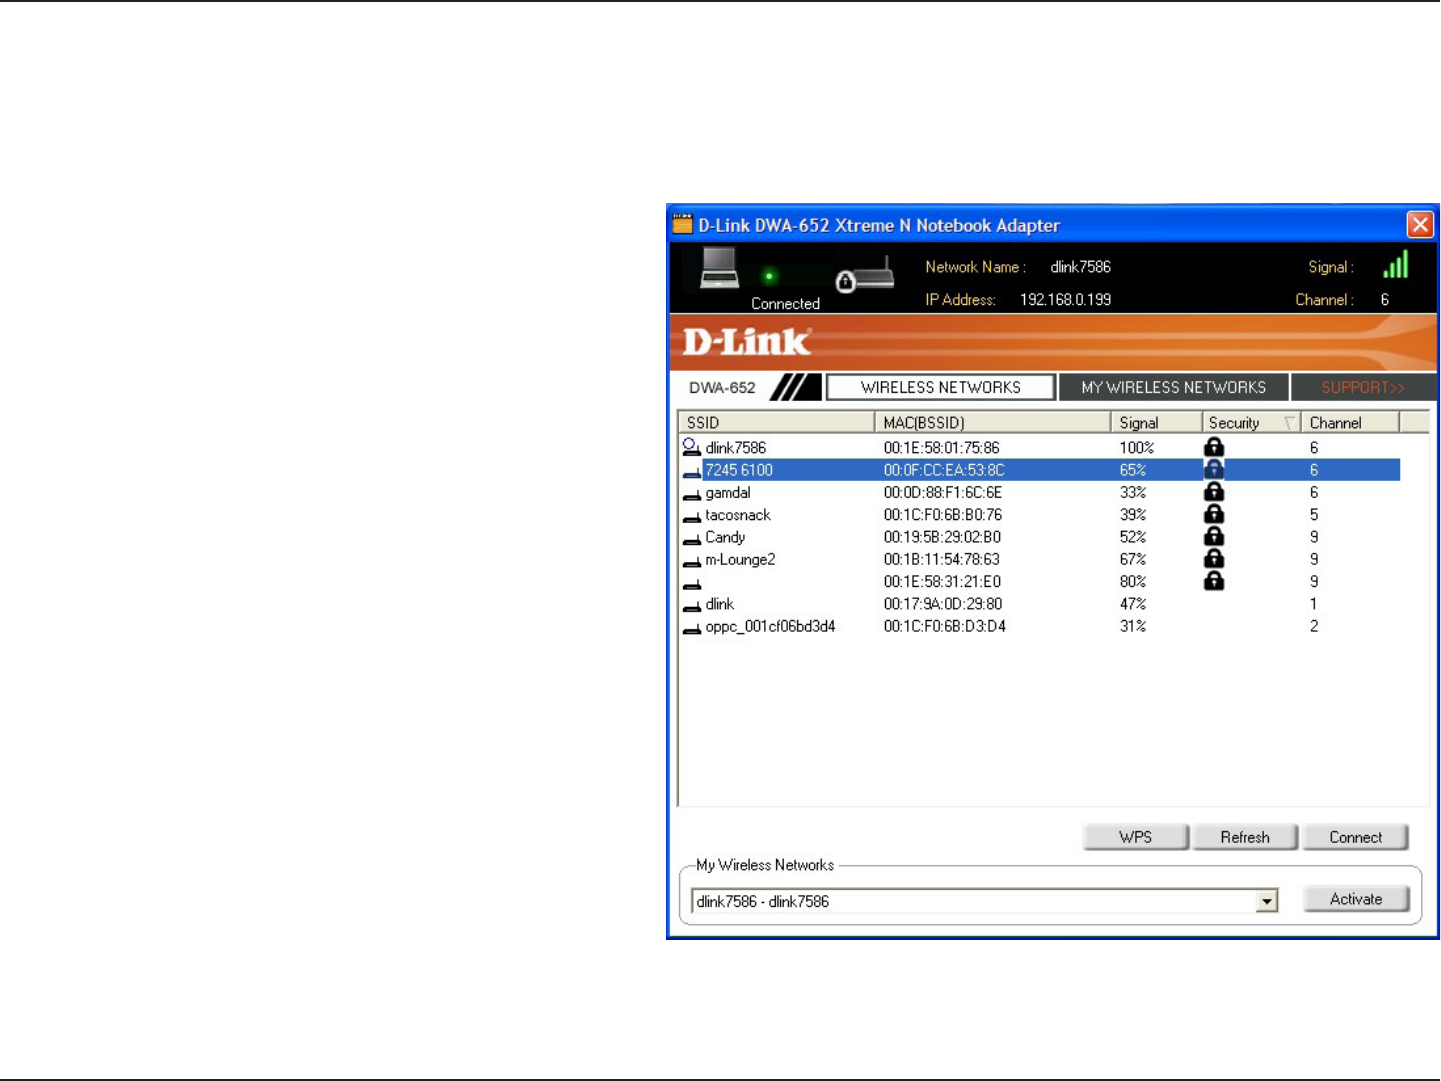This screenshot has width=1441, height=1081.
Task: Click MAC address 00:17:9A:0D:29:80
Action: (942, 604)
